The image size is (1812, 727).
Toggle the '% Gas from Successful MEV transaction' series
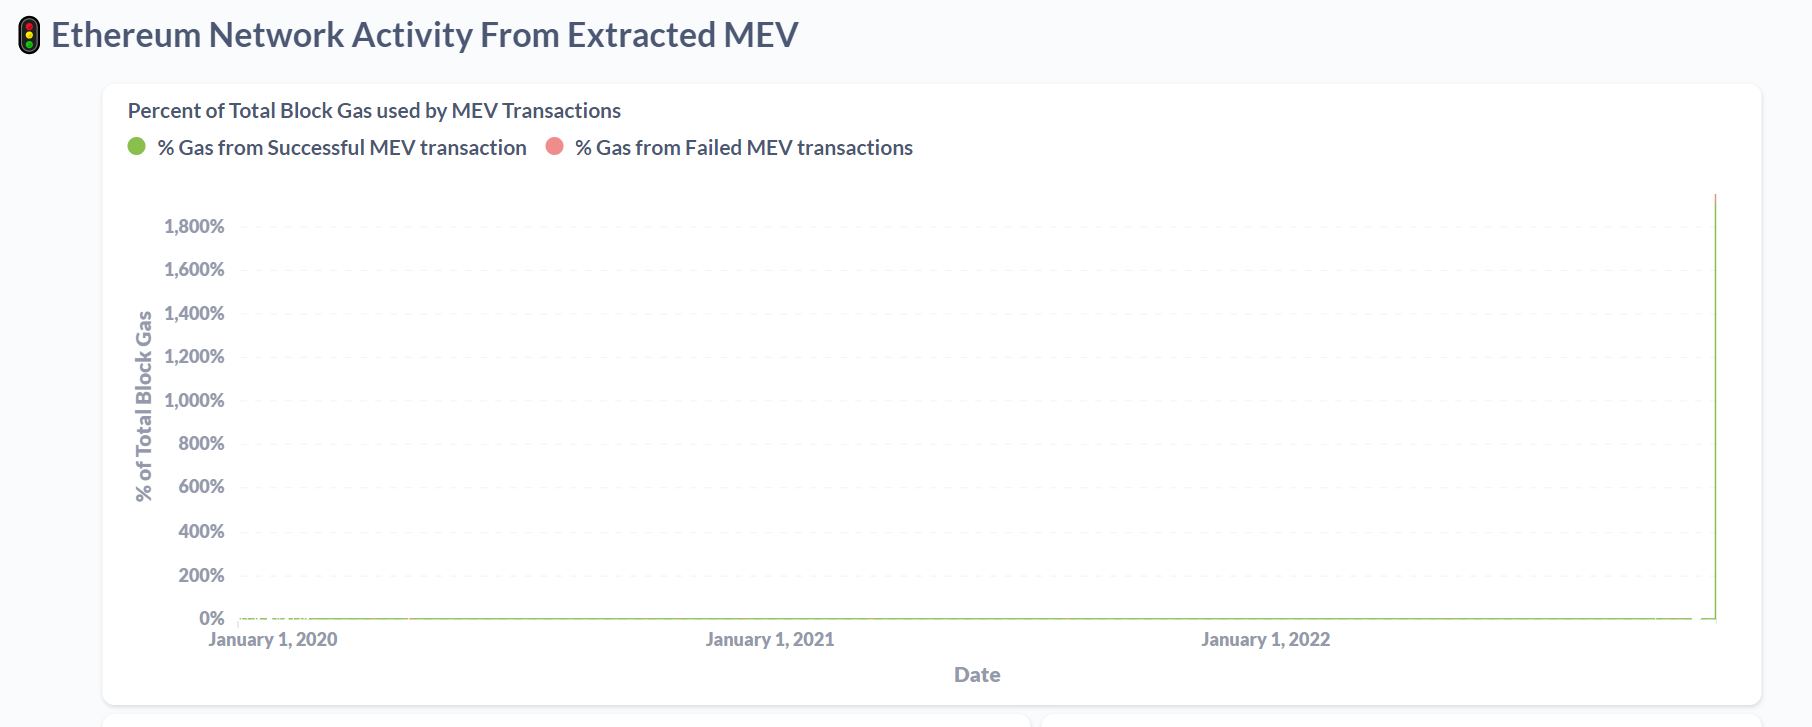coord(342,148)
